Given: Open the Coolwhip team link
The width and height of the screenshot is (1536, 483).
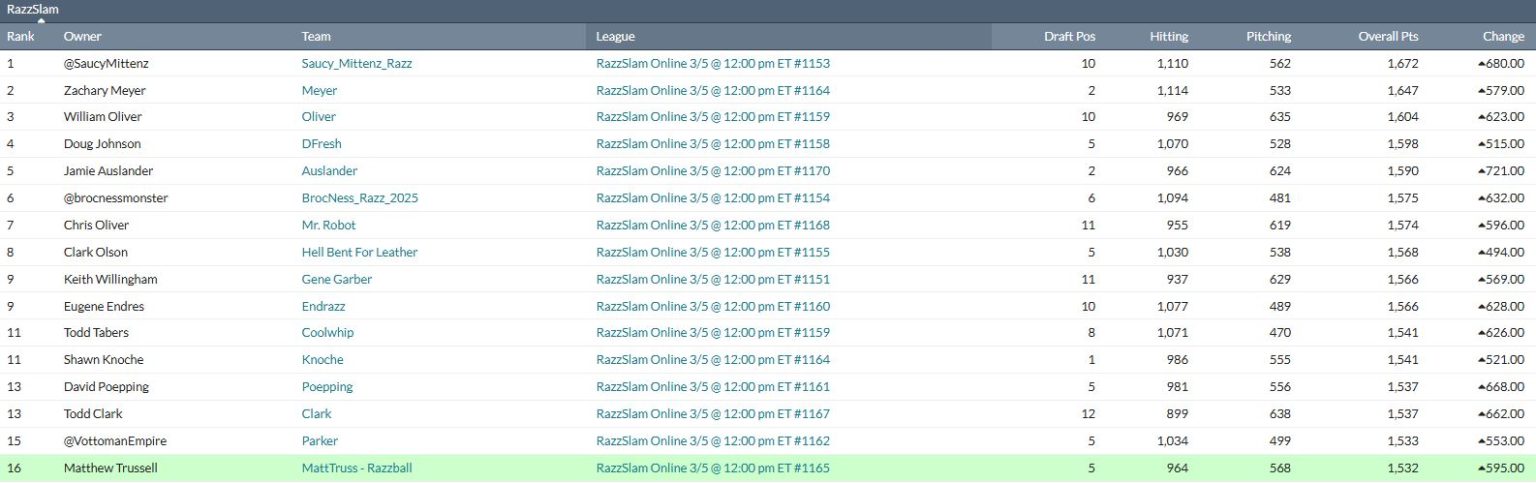Looking at the screenshot, I should 328,332.
